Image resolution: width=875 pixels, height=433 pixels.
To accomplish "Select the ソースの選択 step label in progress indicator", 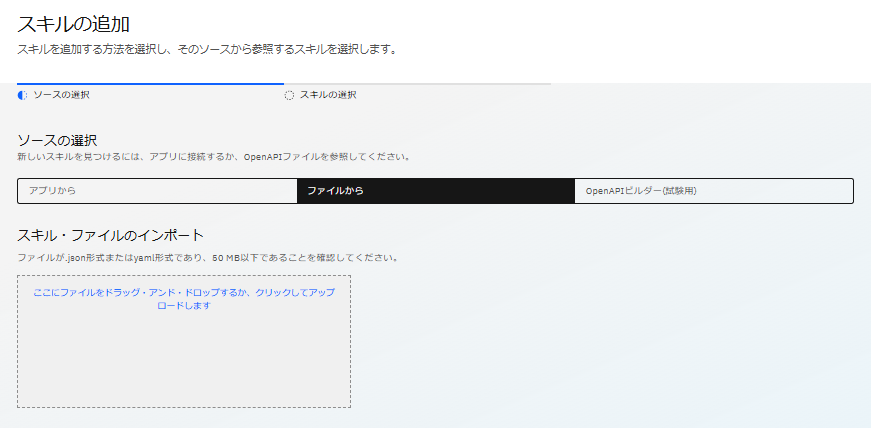I will click(x=61, y=95).
